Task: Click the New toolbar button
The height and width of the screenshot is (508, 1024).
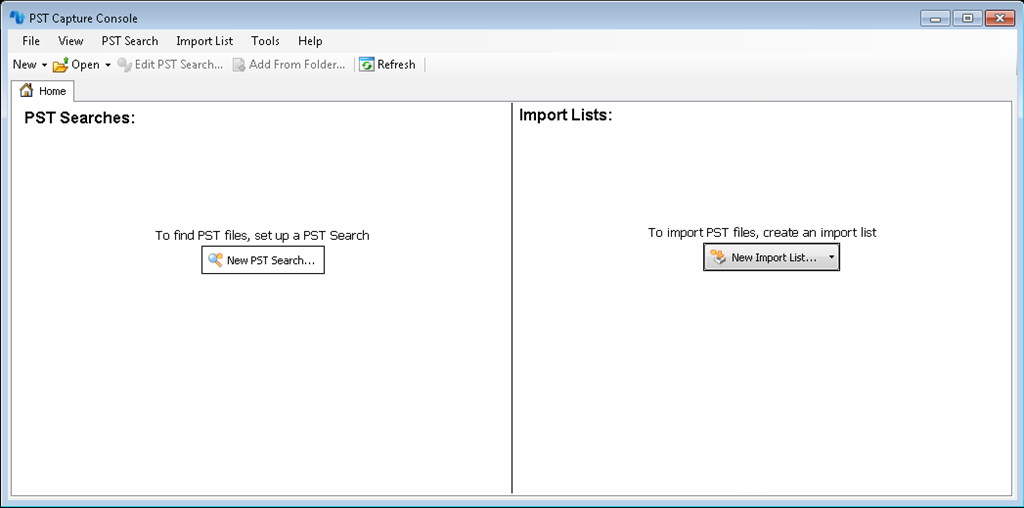Action: 25,64
